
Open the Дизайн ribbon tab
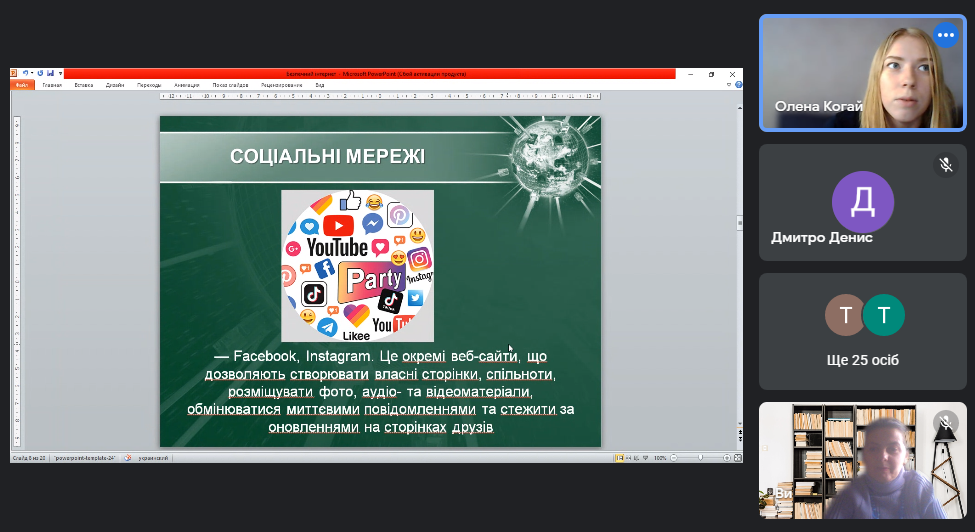115,85
